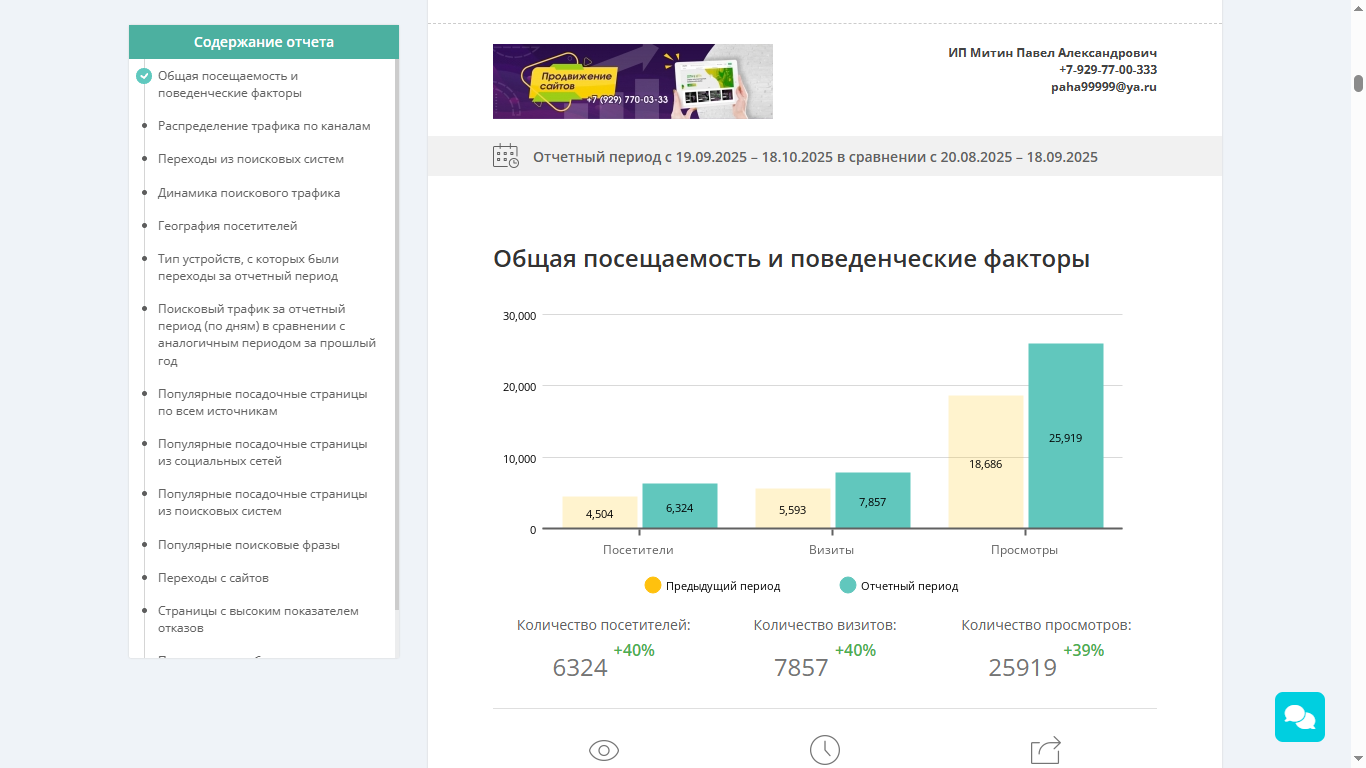Screen dimensions: 1366x768
Task: Click the bullet icon beside Переходы с сайтов
Action: [x=143, y=578]
